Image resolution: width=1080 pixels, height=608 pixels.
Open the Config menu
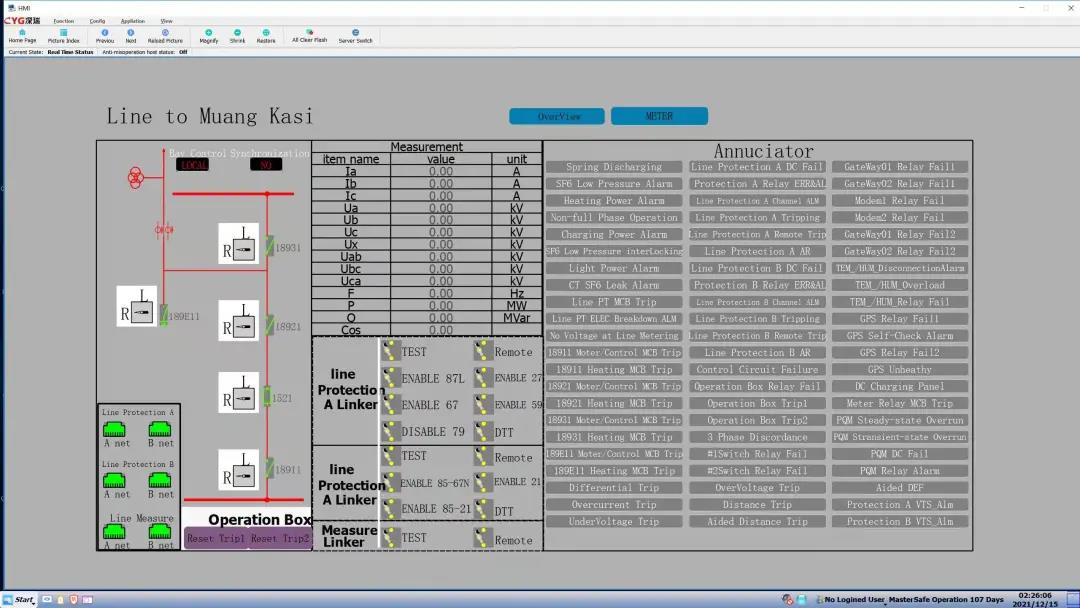coord(97,20)
